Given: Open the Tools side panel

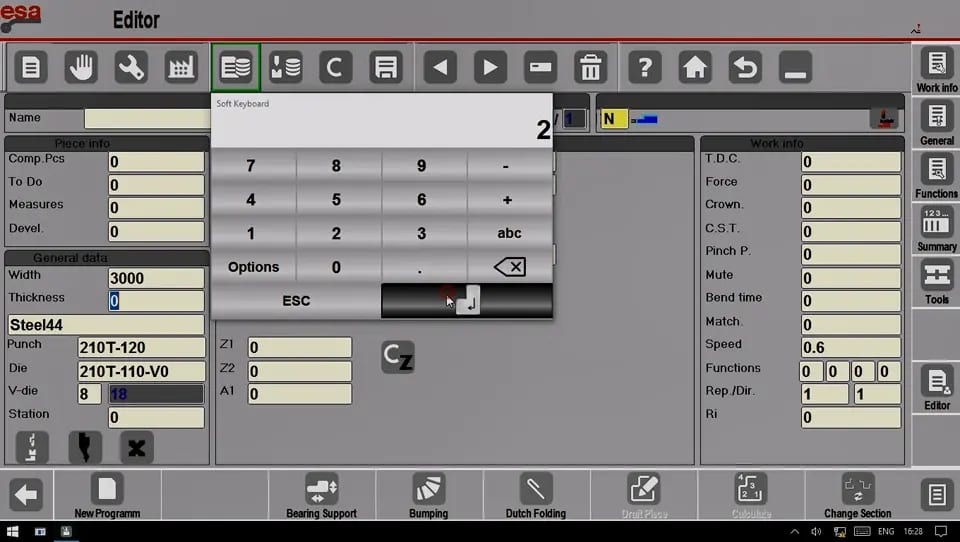Looking at the screenshot, I should 936,282.
